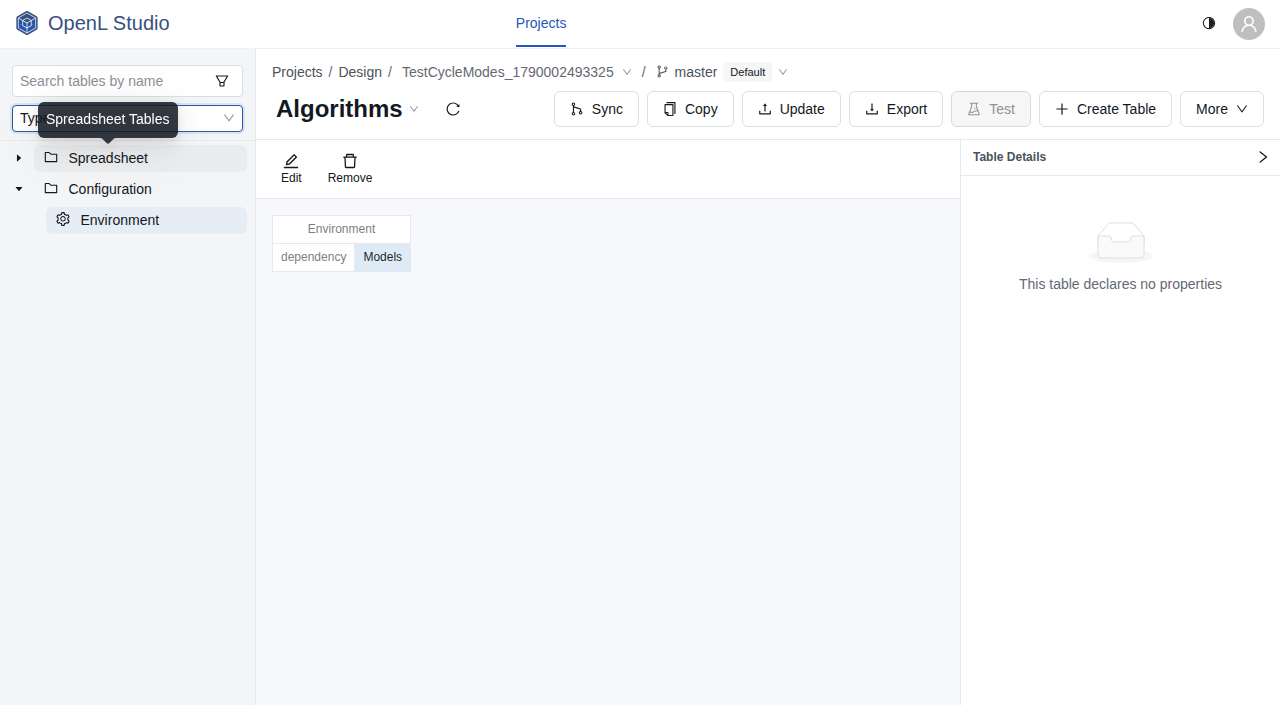This screenshot has width=1280, height=720.
Task: Click the Models cell in the table
Action: click(383, 257)
